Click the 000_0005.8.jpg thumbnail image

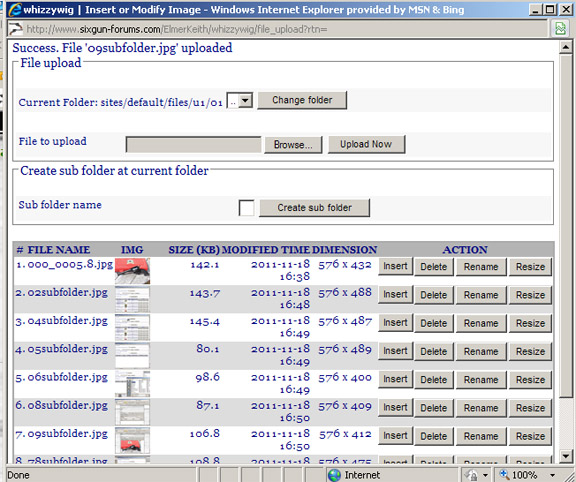tap(132, 271)
